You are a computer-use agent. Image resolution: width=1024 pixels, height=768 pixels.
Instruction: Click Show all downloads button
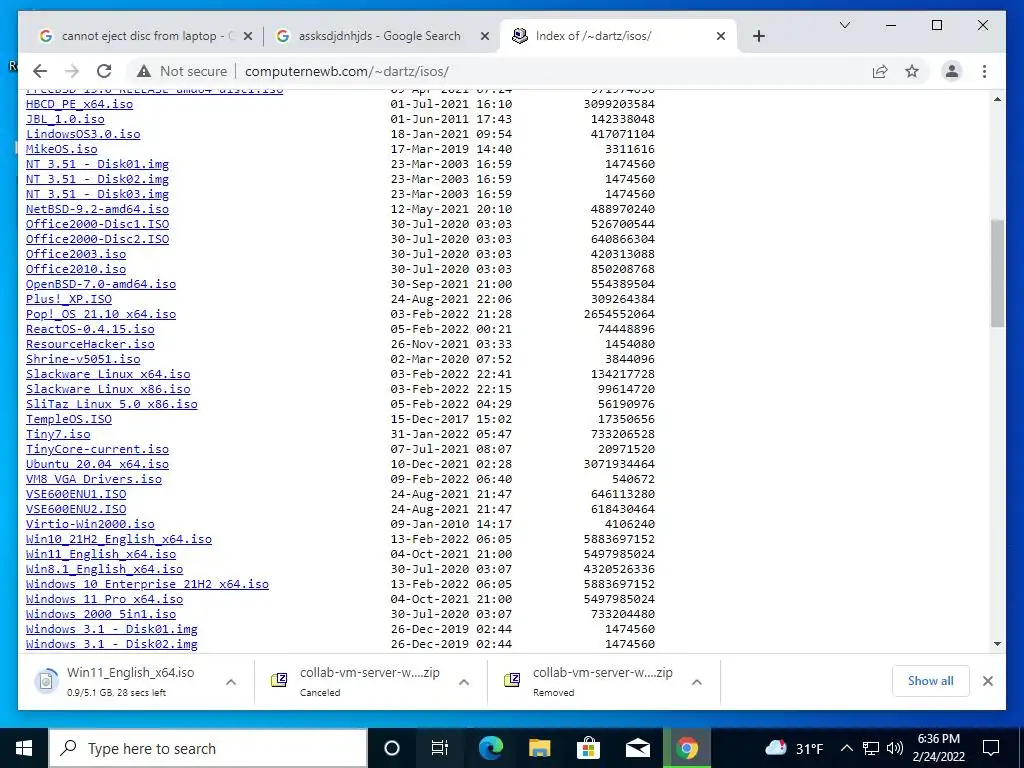point(930,680)
